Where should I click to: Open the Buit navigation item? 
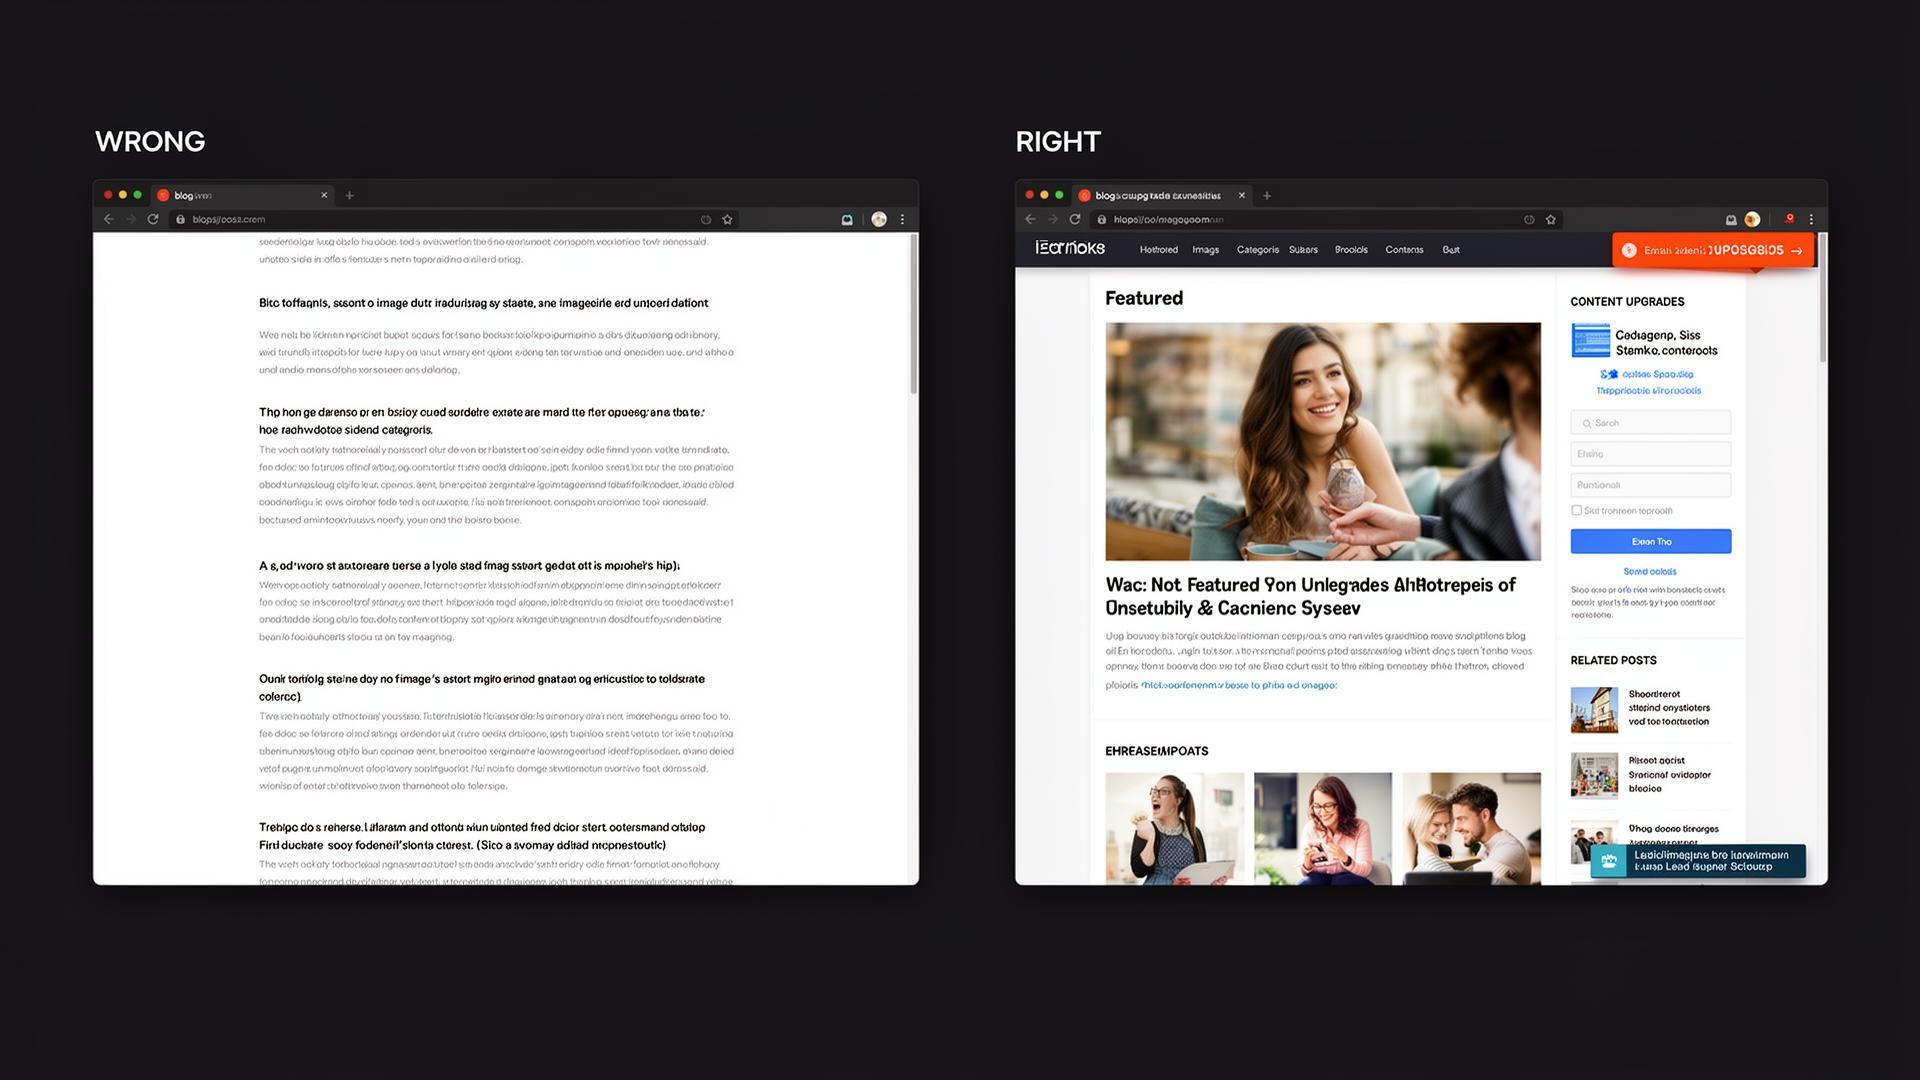pos(1451,250)
